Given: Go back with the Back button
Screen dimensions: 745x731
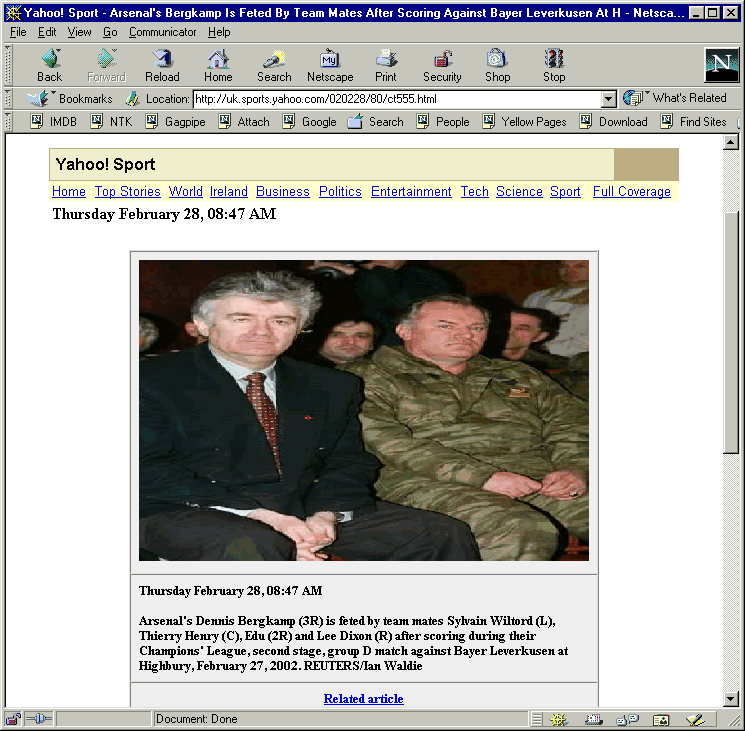Looking at the screenshot, I should click(50, 66).
